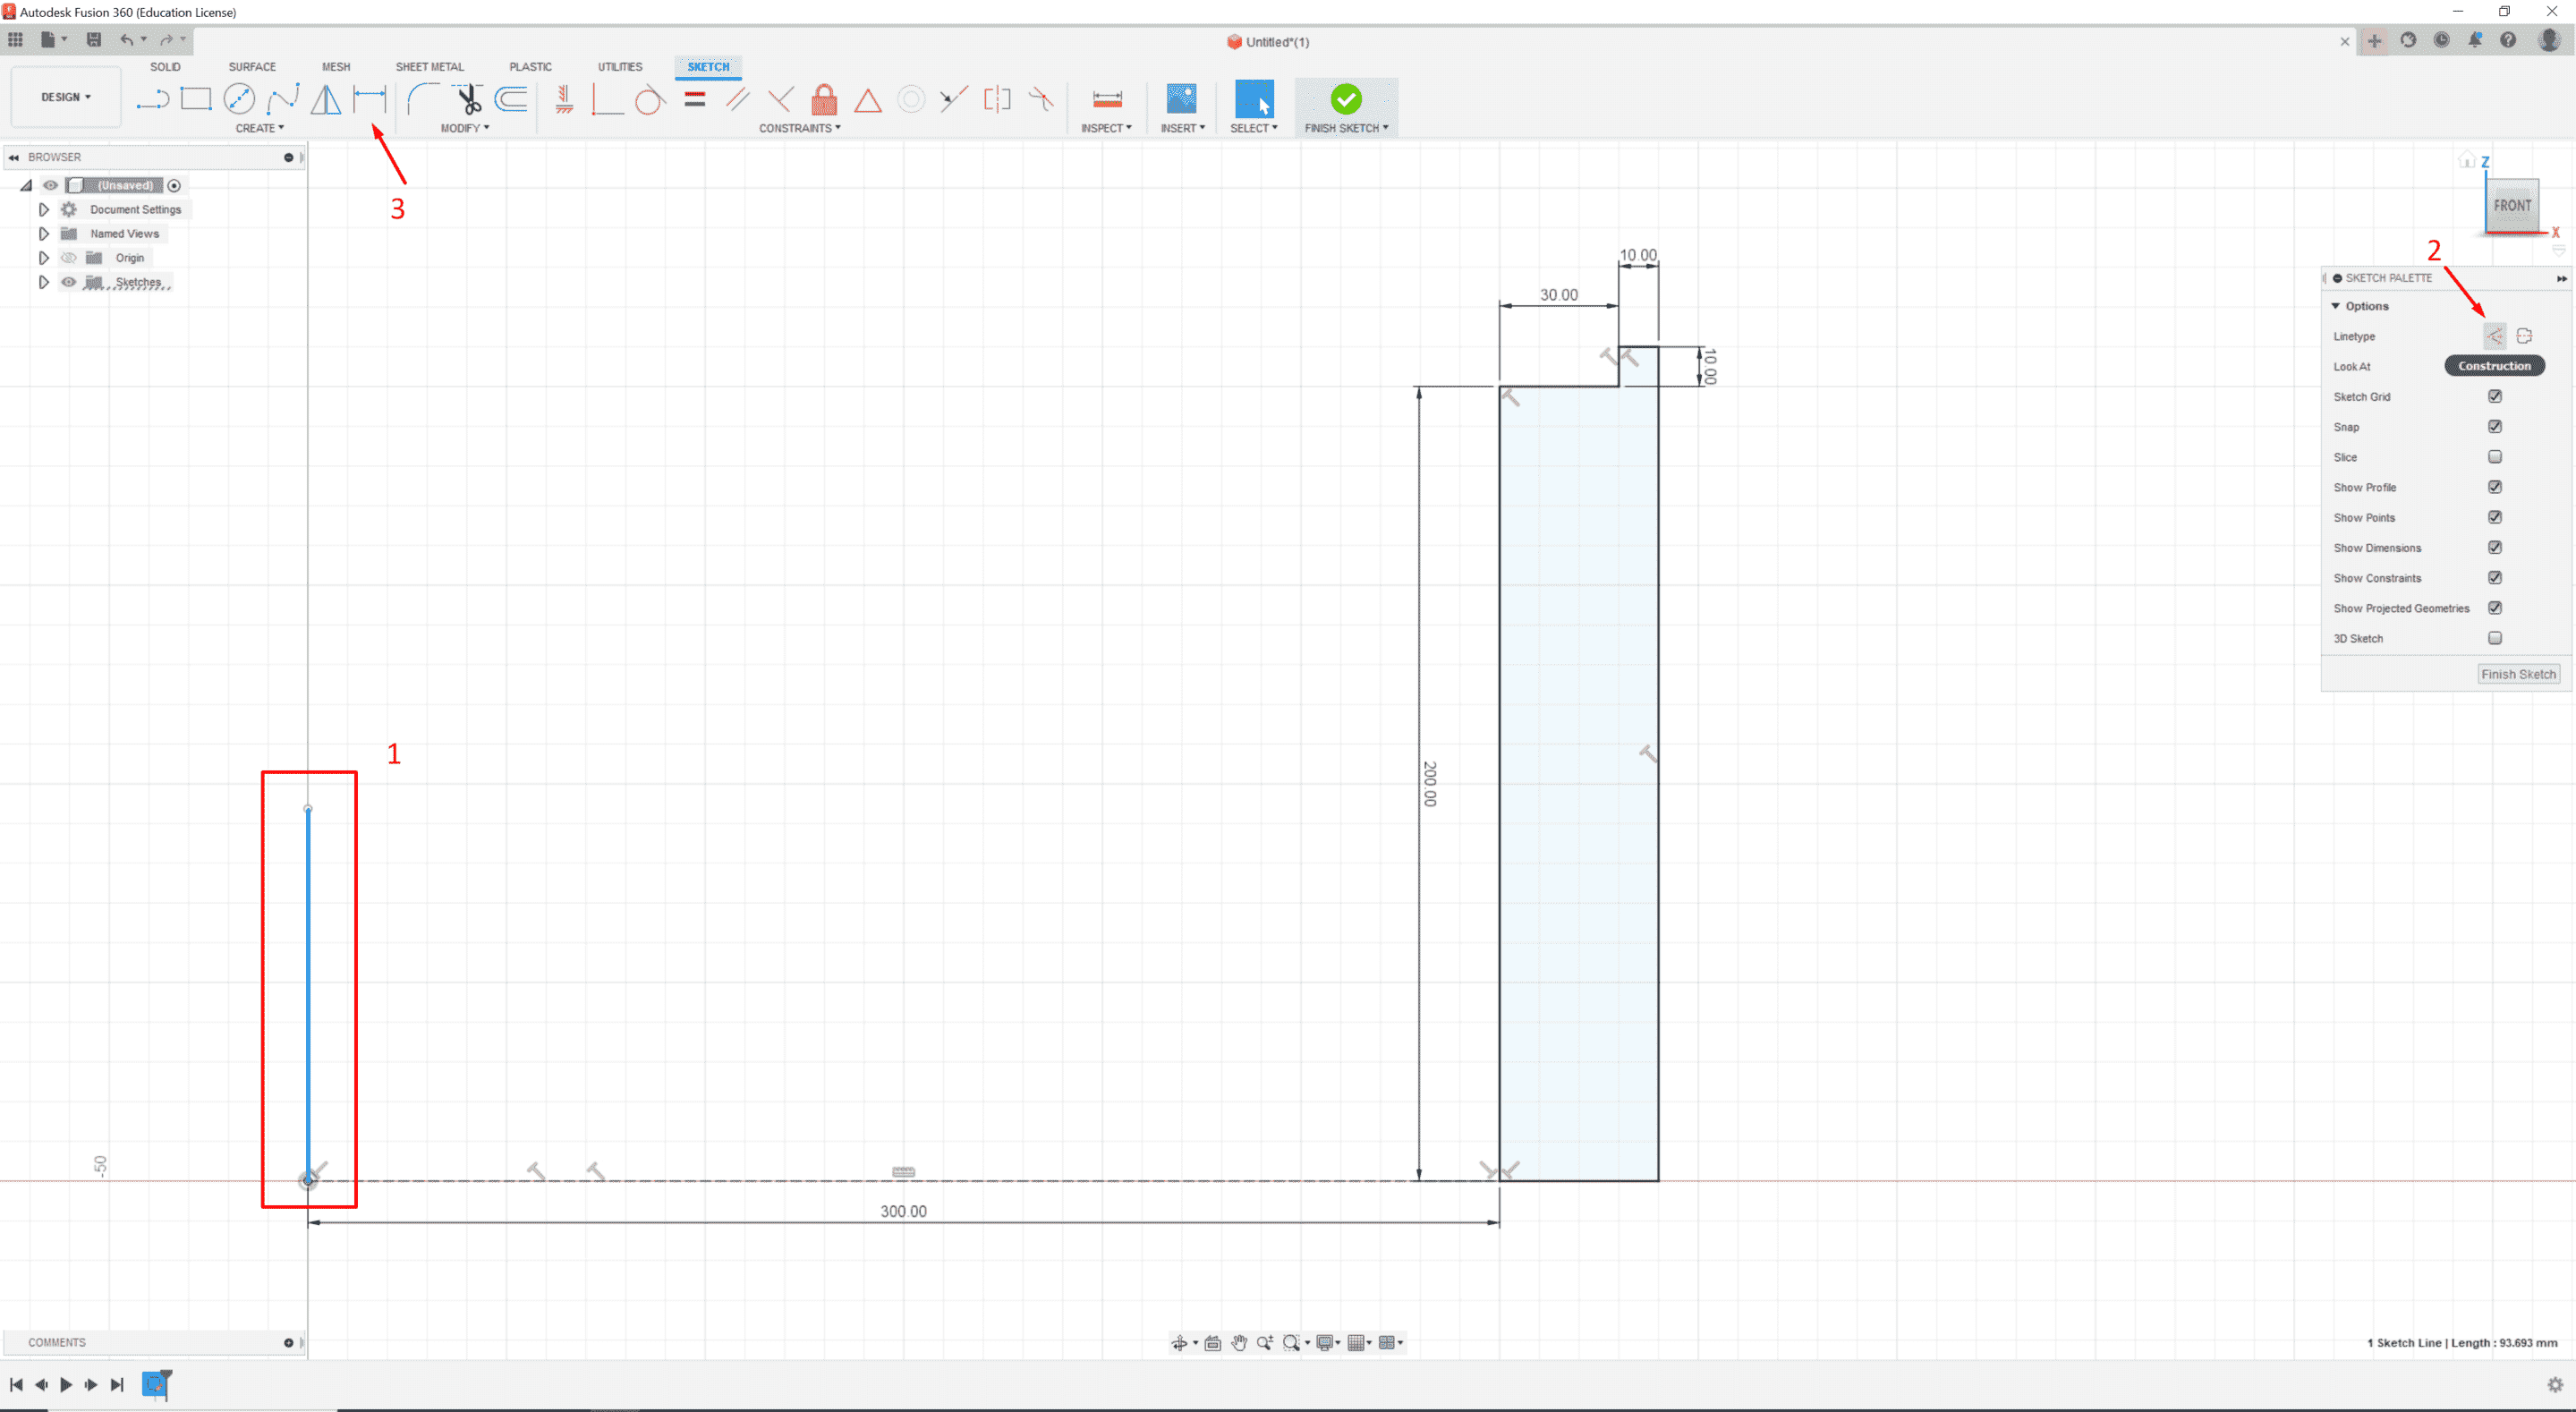Apply Equal constraint
This screenshot has height=1412, width=2576.
(x=695, y=99)
